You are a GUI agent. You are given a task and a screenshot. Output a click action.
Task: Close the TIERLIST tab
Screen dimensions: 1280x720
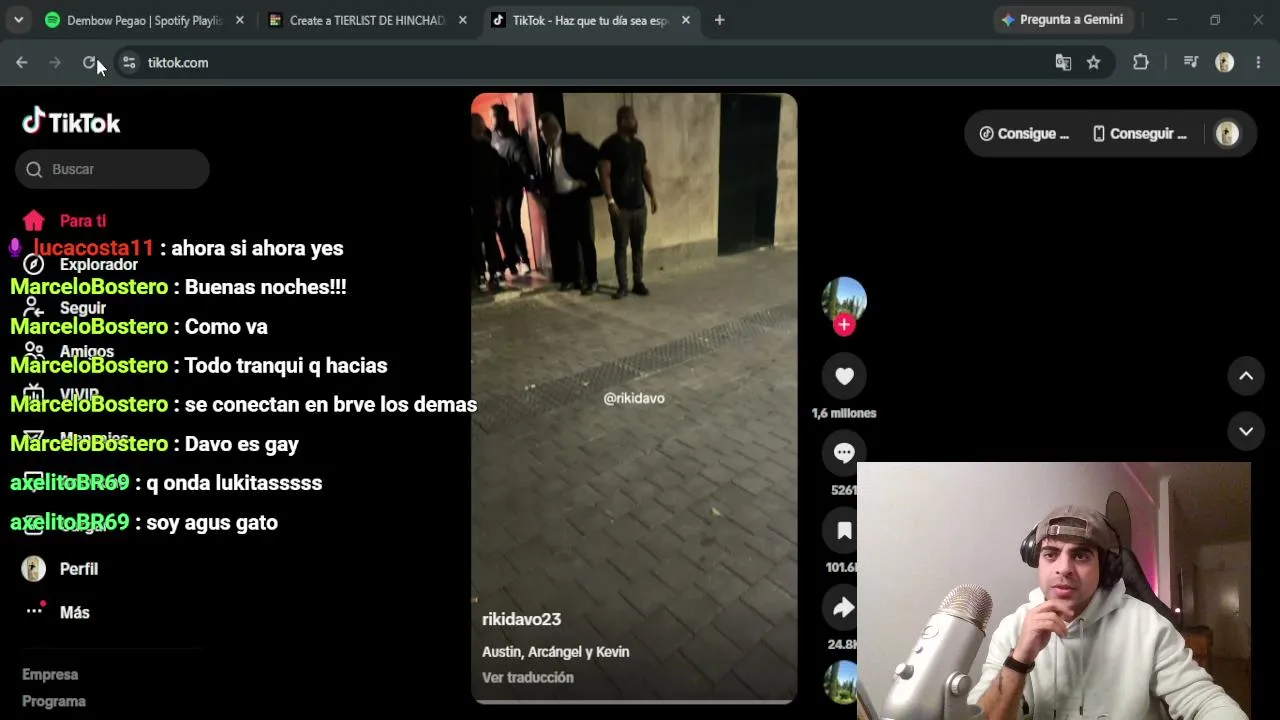point(462,20)
